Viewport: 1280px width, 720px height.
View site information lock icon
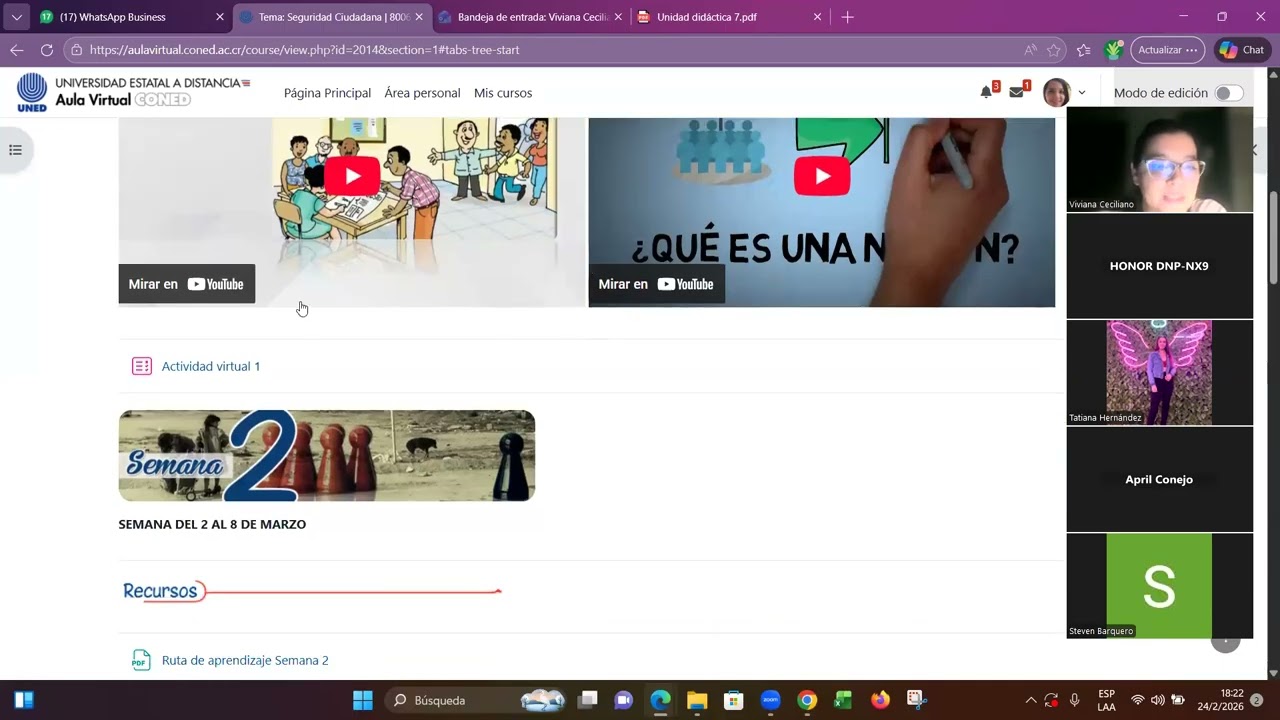[76, 50]
